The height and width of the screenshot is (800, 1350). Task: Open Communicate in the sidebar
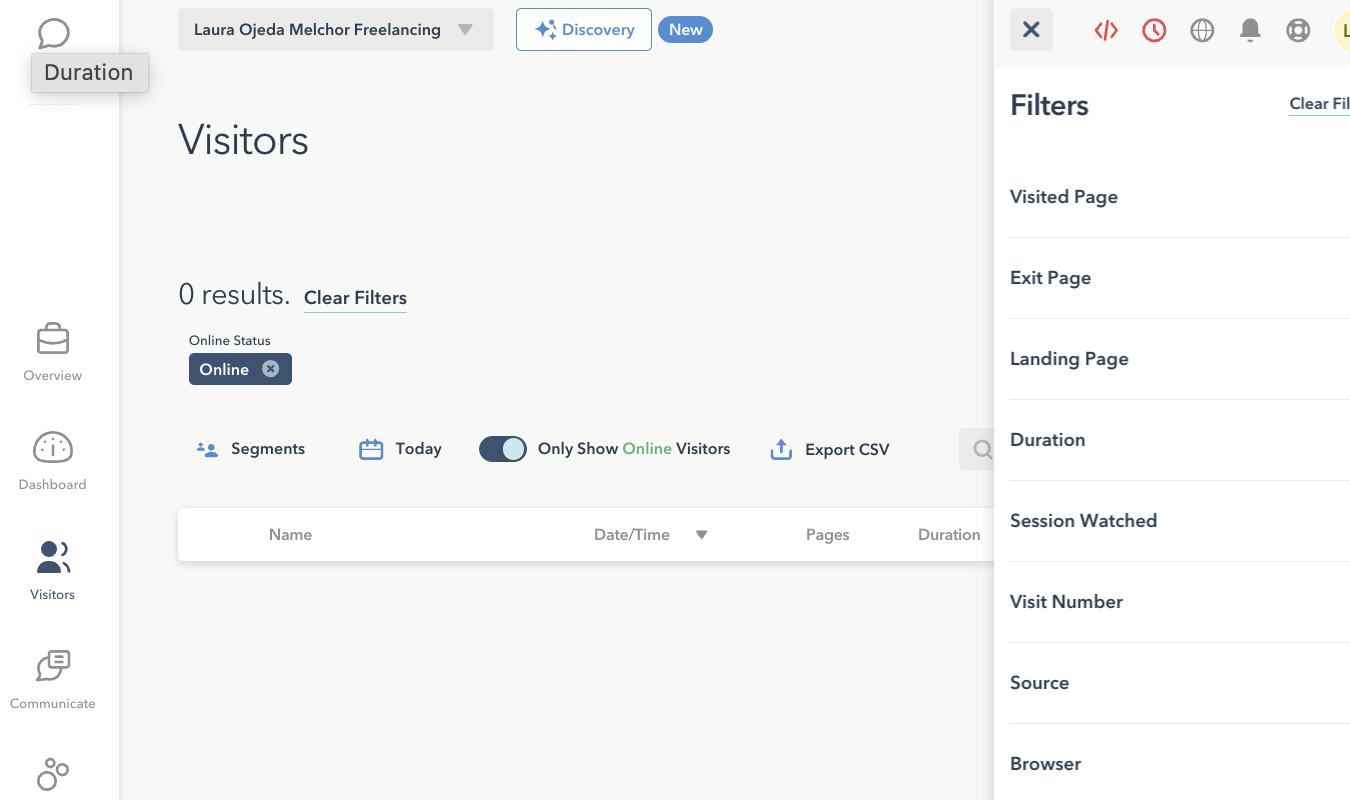[x=53, y=679]
